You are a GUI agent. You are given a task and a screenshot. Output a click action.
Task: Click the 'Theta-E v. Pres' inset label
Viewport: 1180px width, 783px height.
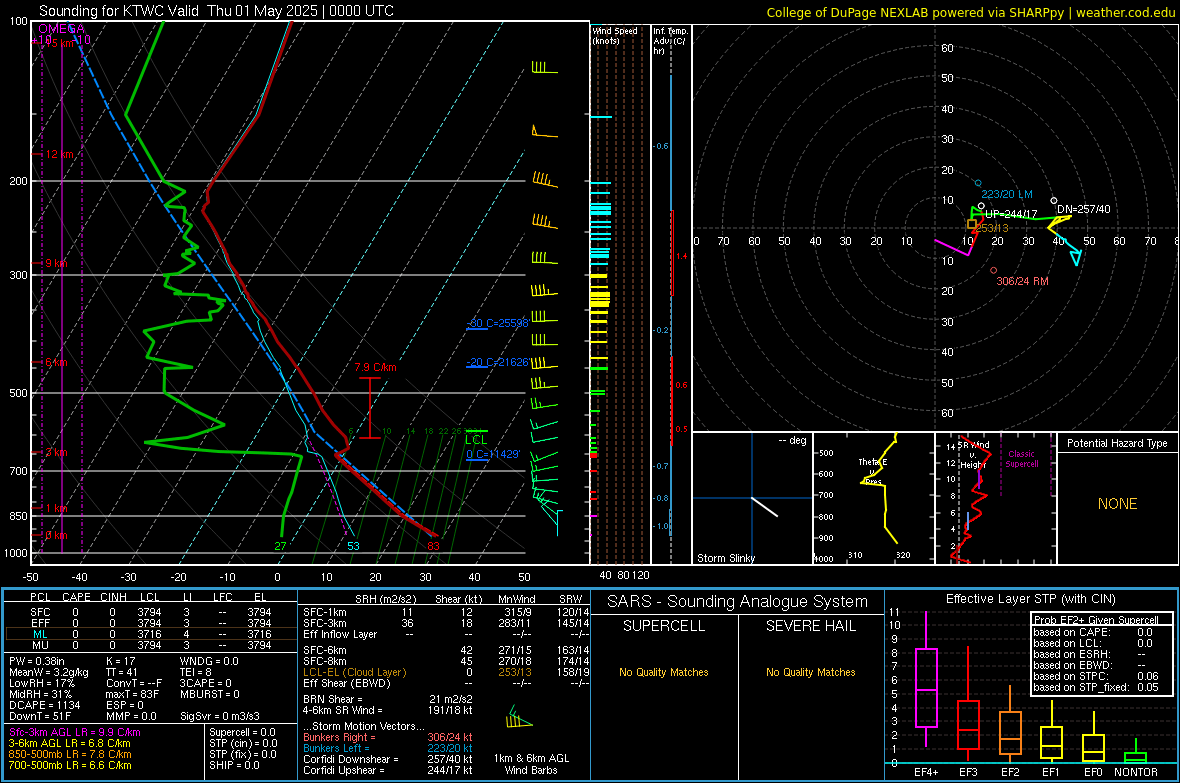pos(873,471)
